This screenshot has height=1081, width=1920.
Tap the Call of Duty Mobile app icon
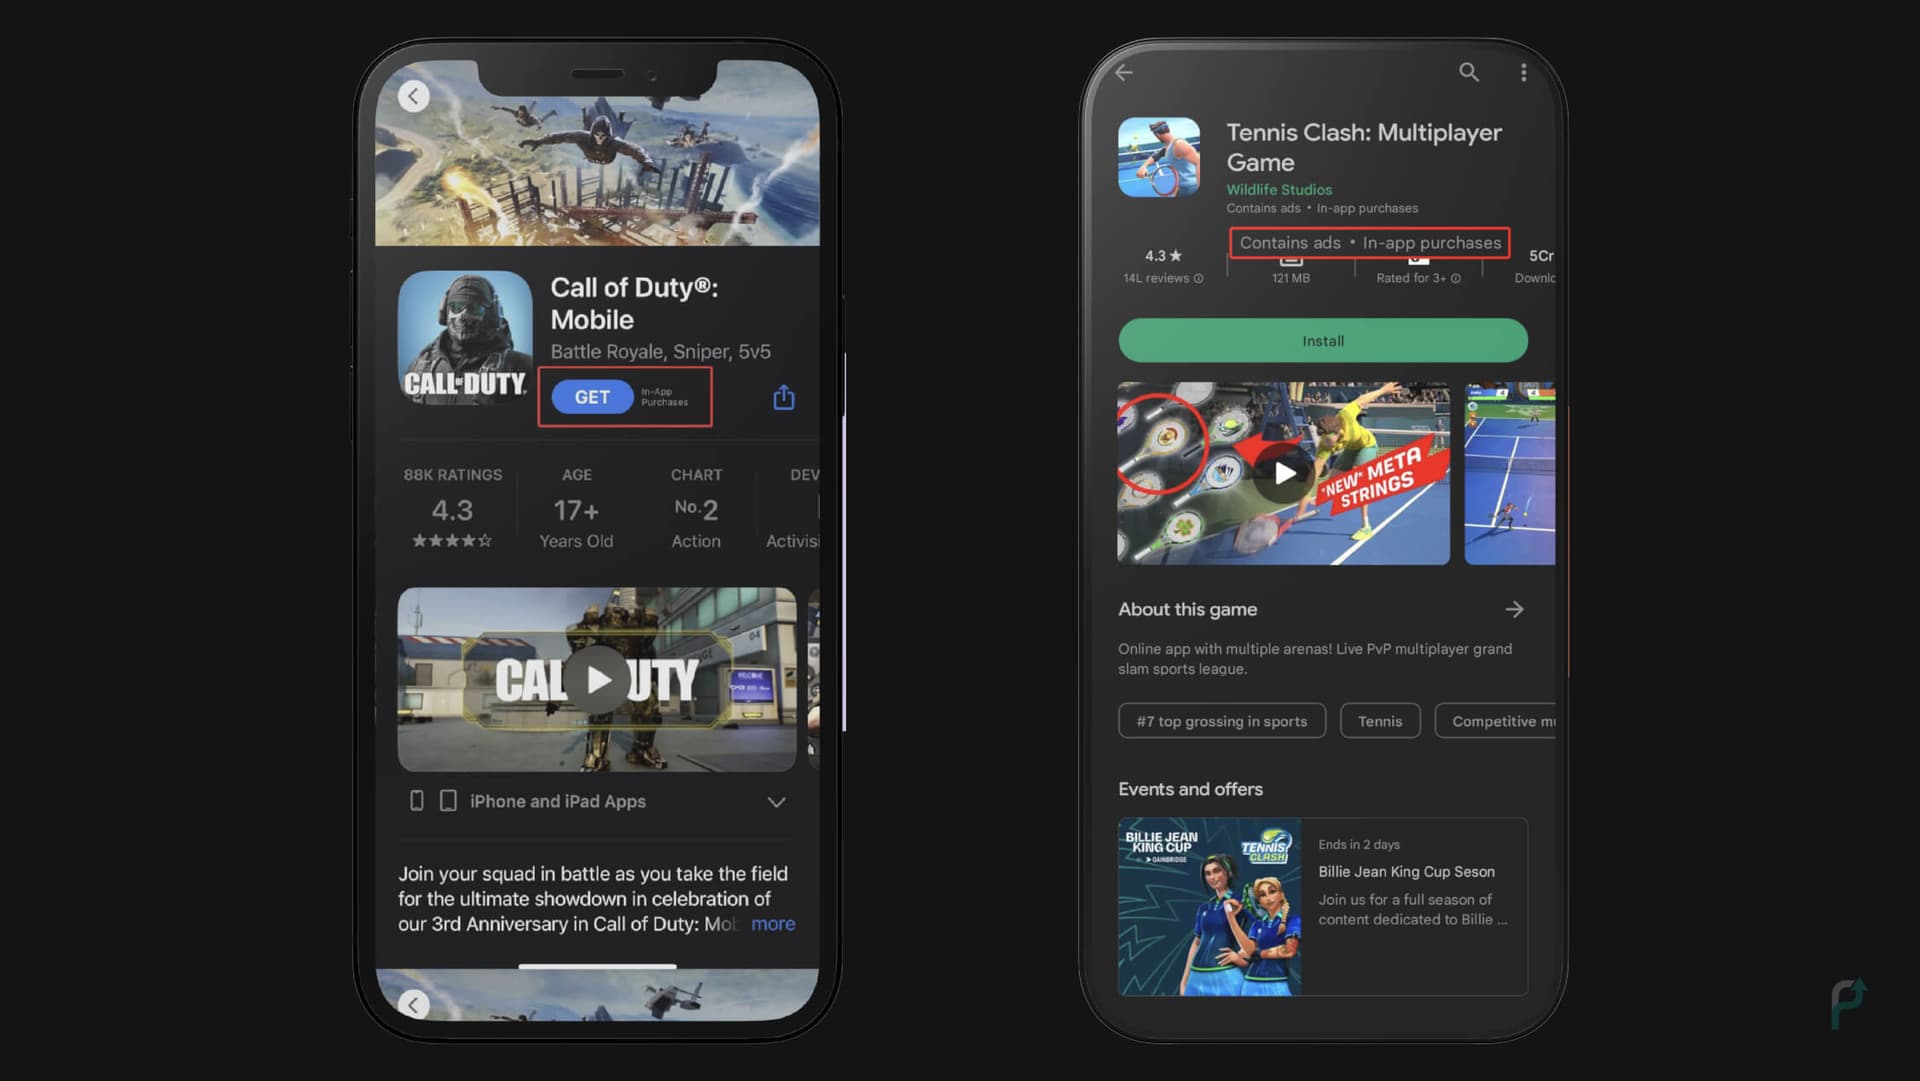point(465,338)
